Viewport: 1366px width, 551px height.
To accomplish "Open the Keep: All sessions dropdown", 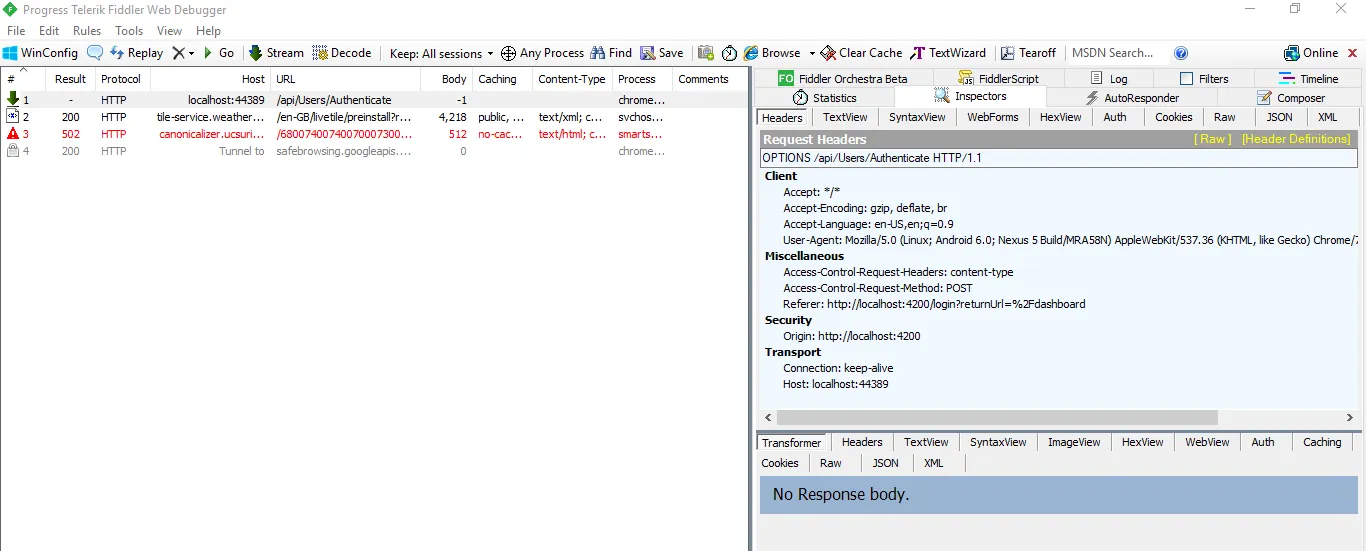I will click(441, 53).
